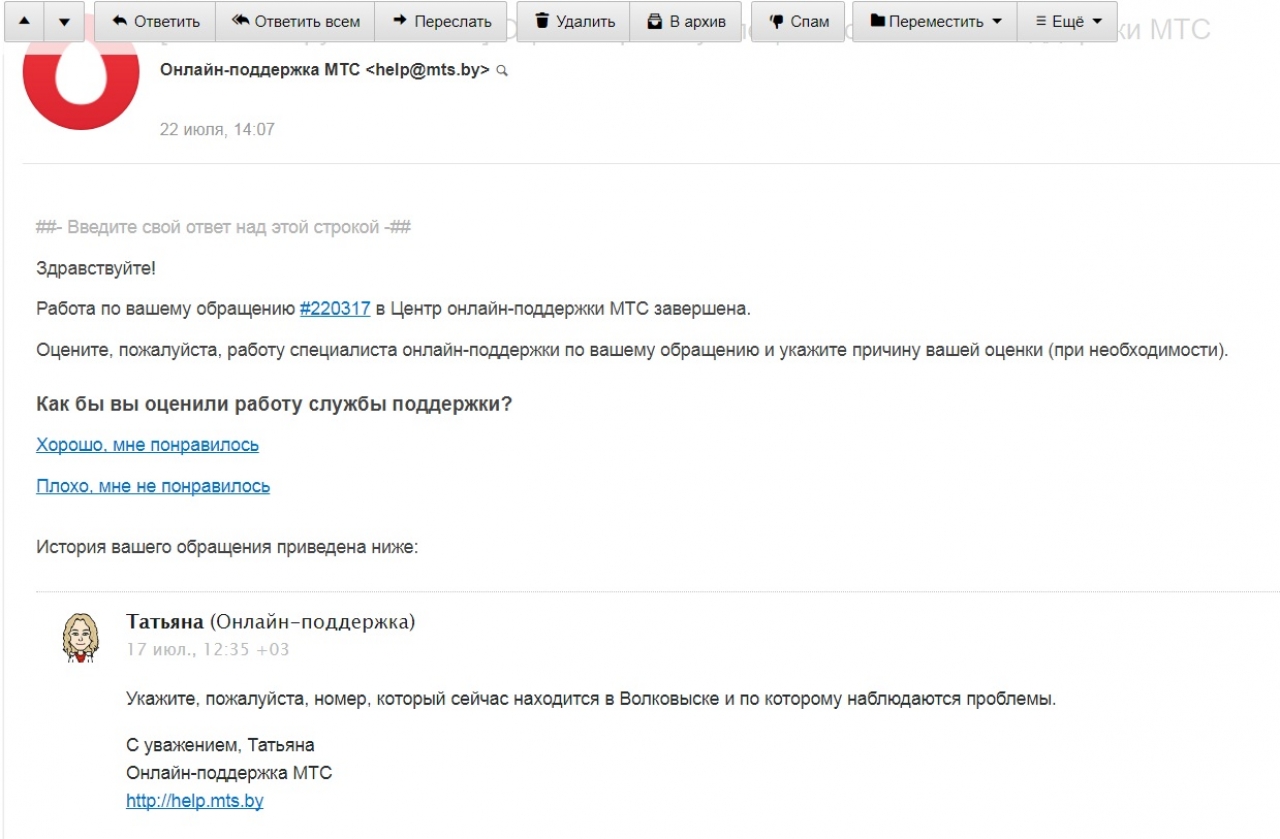Click the agent name Татьяна (Онлайн-поддержка)
1280x839 pixels.
pos(270,622)
